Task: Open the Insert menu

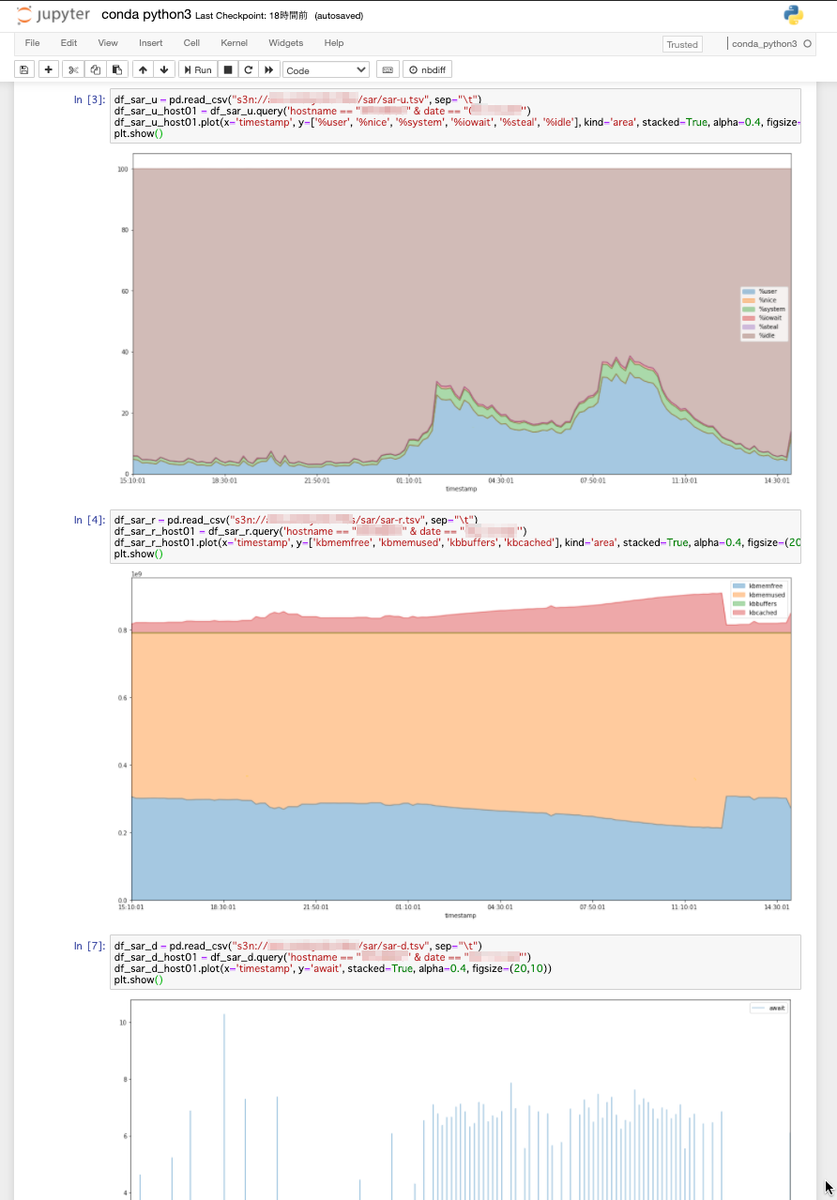Action: [x=151, y=43]
